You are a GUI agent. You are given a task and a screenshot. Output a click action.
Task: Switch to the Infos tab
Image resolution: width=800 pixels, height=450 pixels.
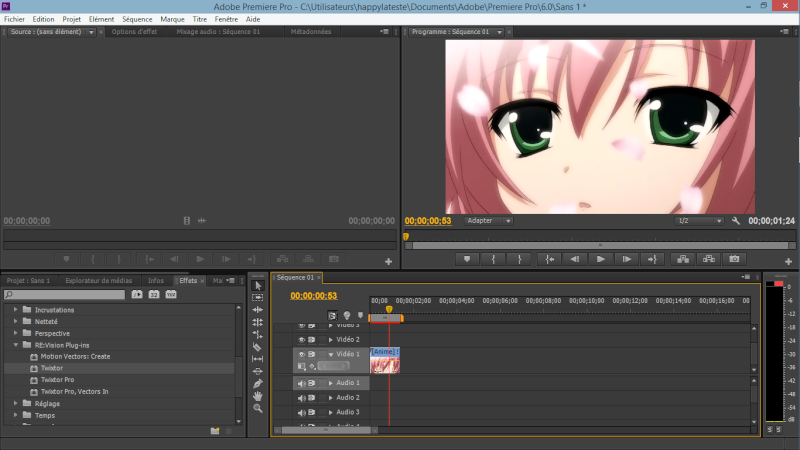(156, 281)
